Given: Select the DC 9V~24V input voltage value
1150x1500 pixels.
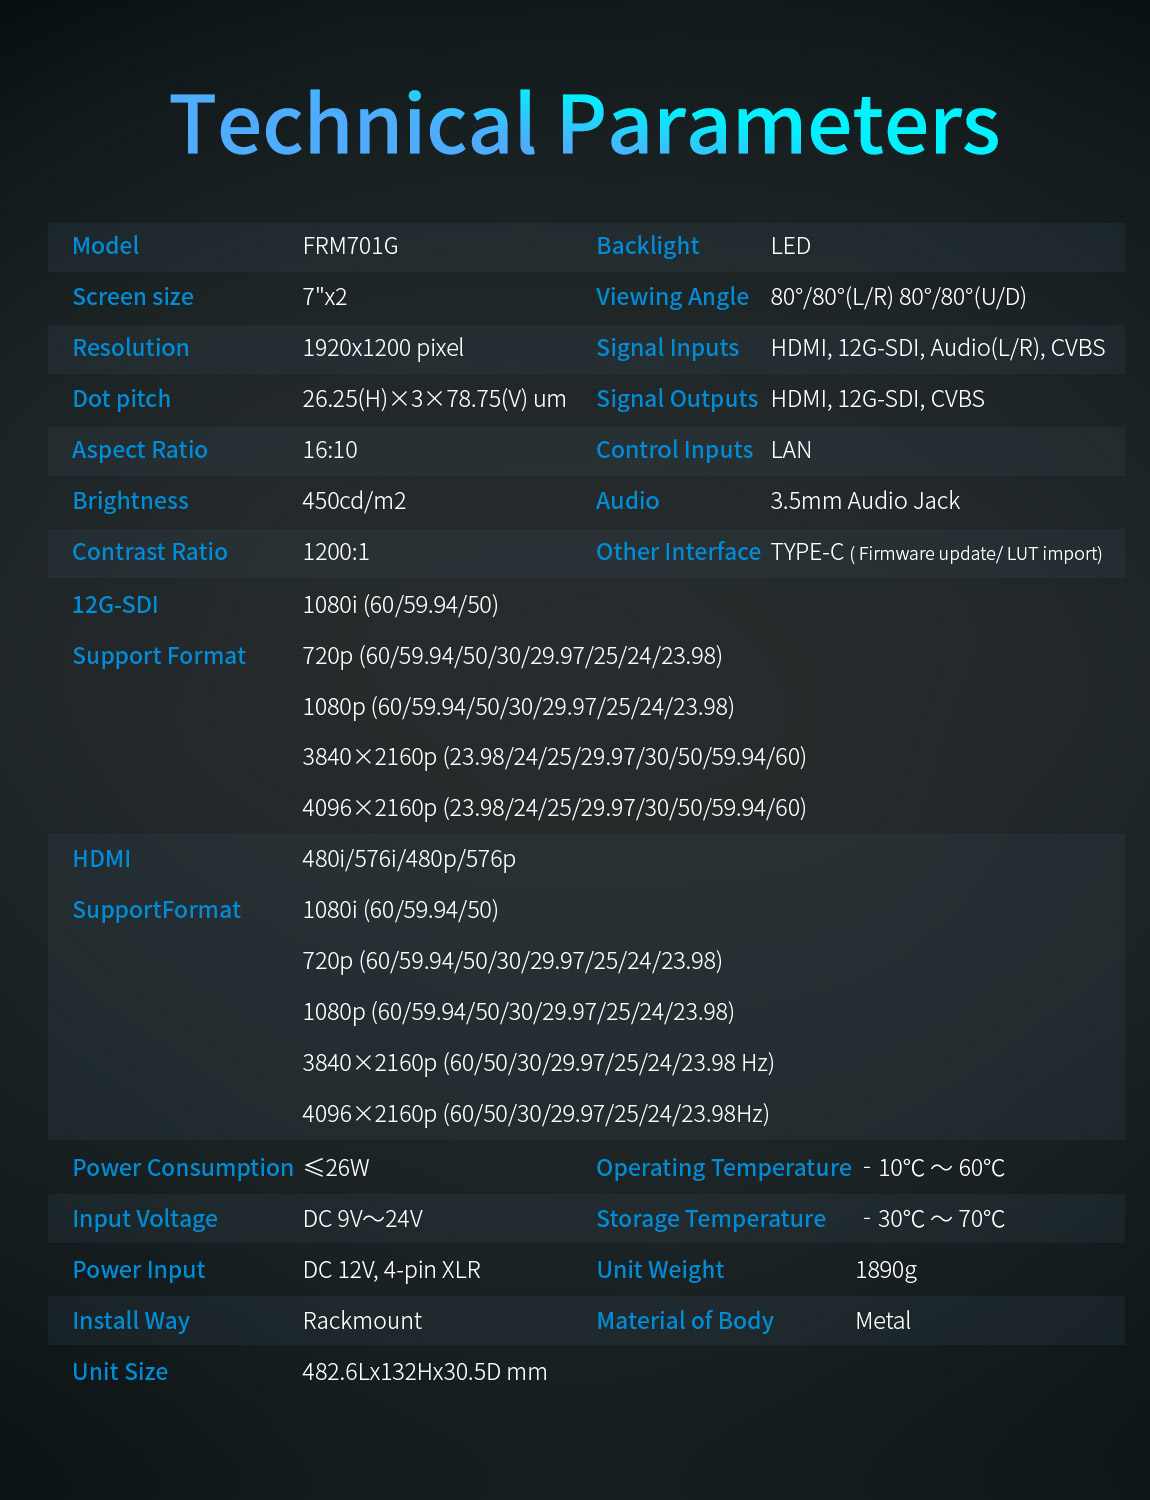Looking at the screenshot, I should click(x=363, y=1219).
